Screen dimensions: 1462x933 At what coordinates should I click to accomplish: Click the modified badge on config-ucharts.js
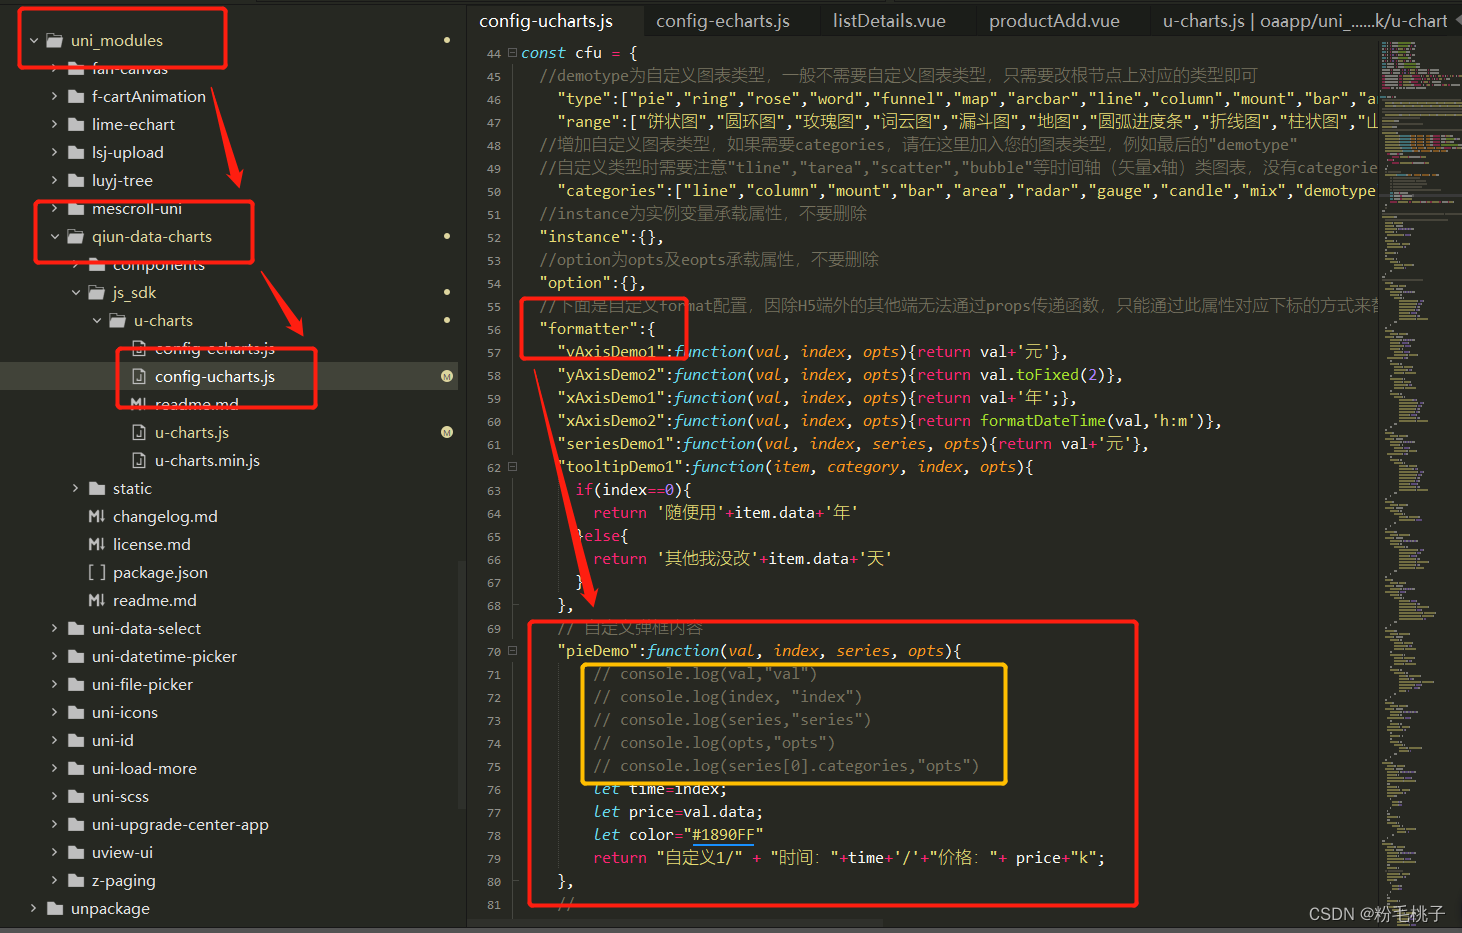(x=447, y=377)
